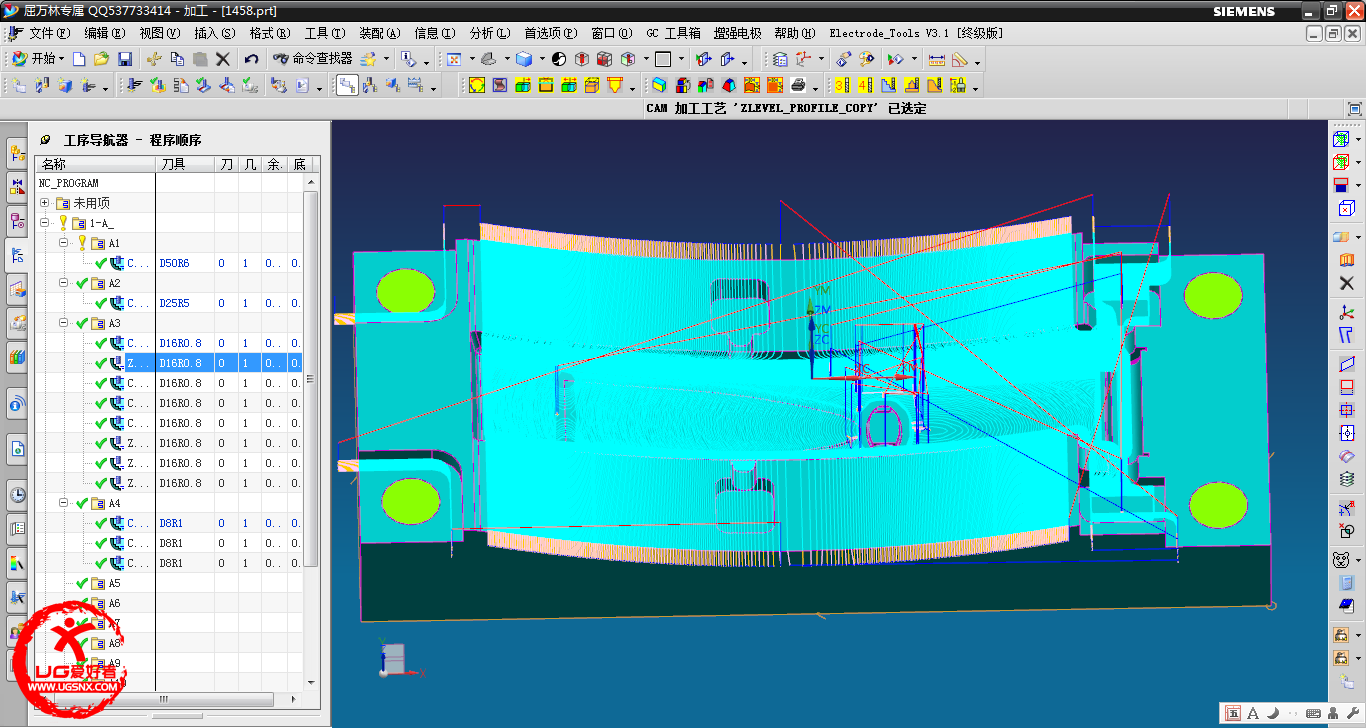Click the 刀具 column header
Screen dimensions: 1366x728
[185, 164]
